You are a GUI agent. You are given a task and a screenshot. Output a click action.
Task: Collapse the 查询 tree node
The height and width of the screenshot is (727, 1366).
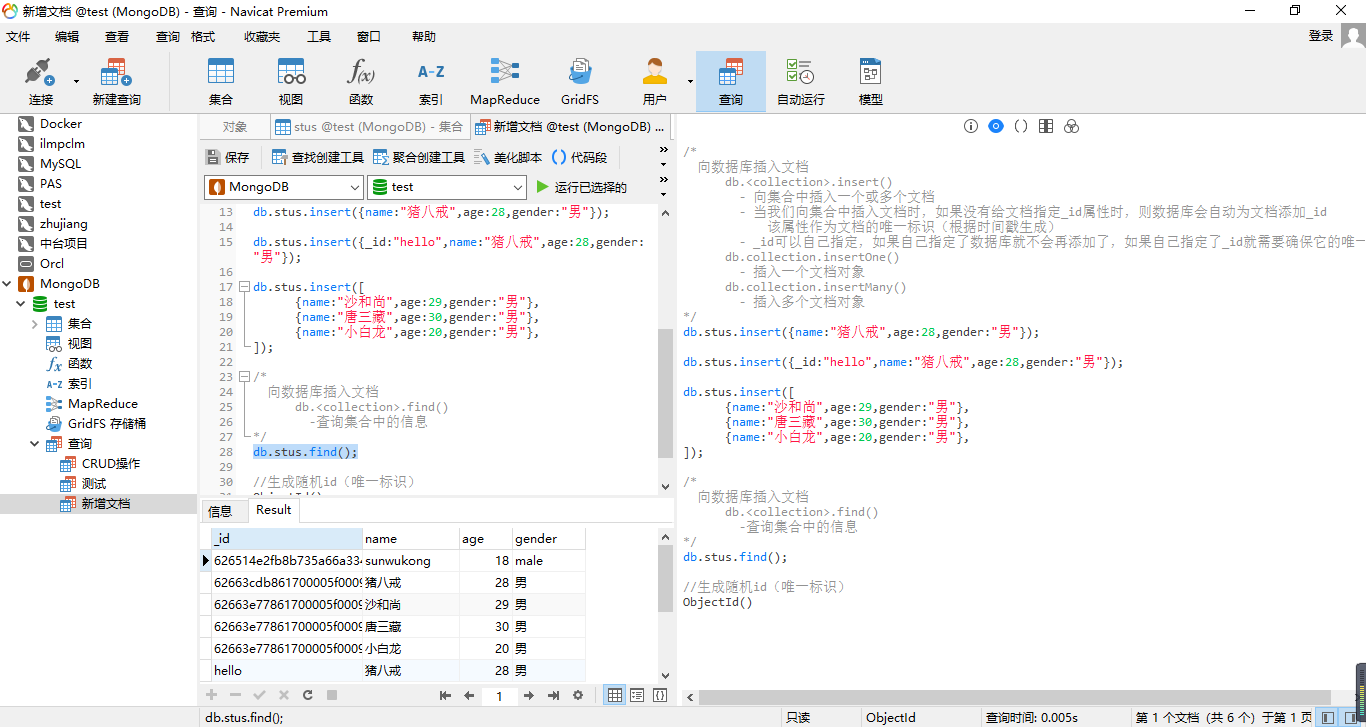click(35, 443)
